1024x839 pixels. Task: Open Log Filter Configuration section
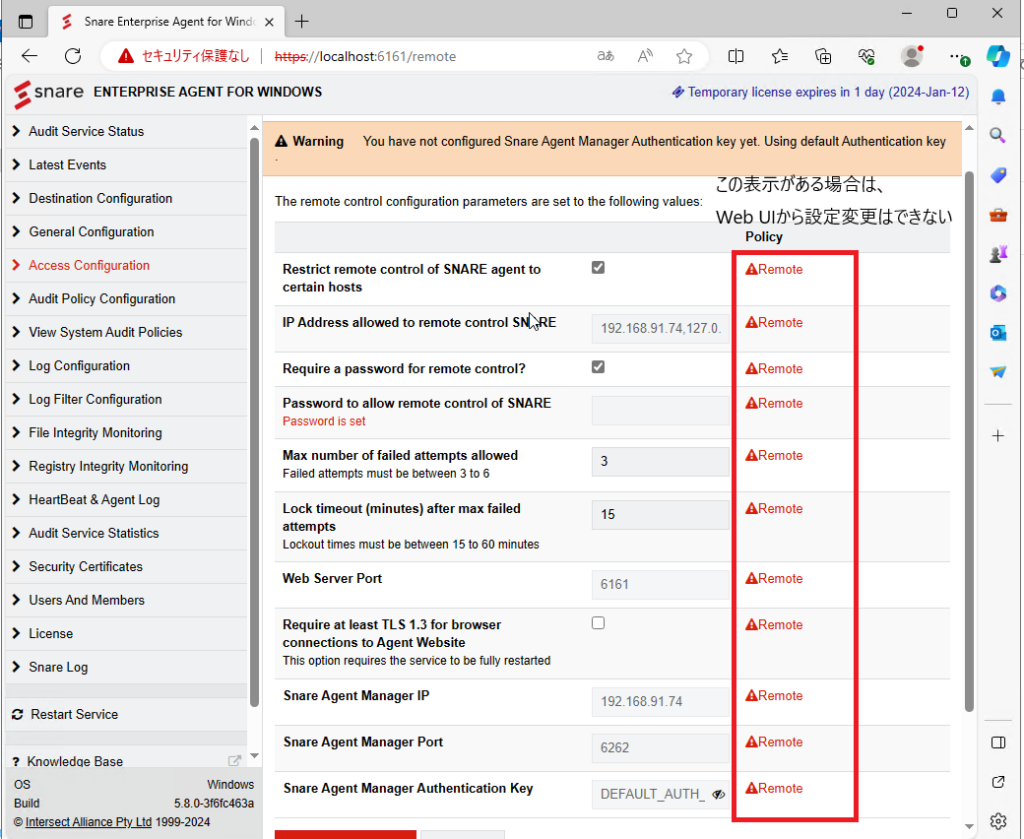(x=127, y=399)
